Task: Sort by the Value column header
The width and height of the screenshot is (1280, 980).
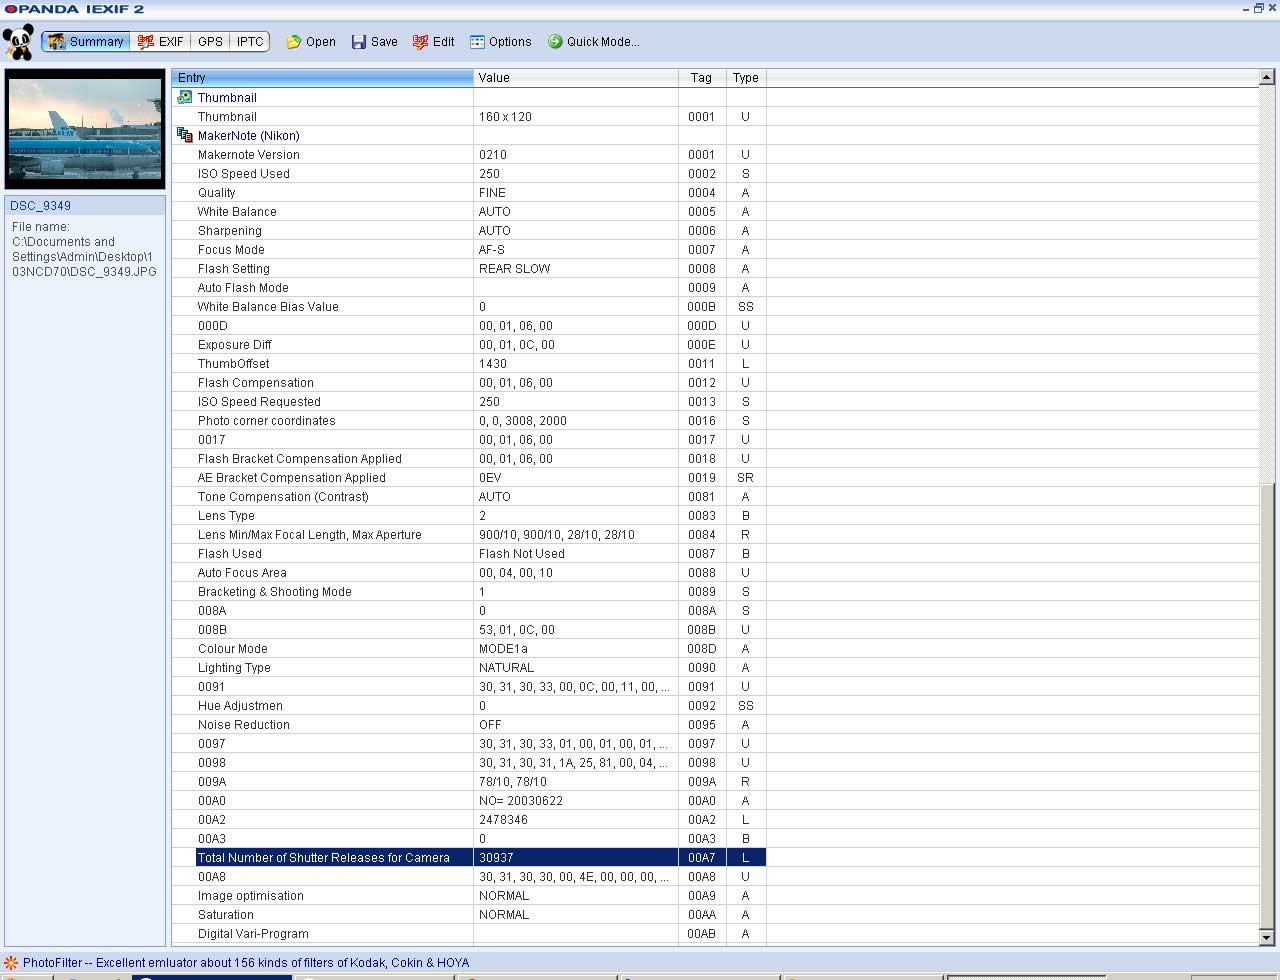Action: coord(575,78)
